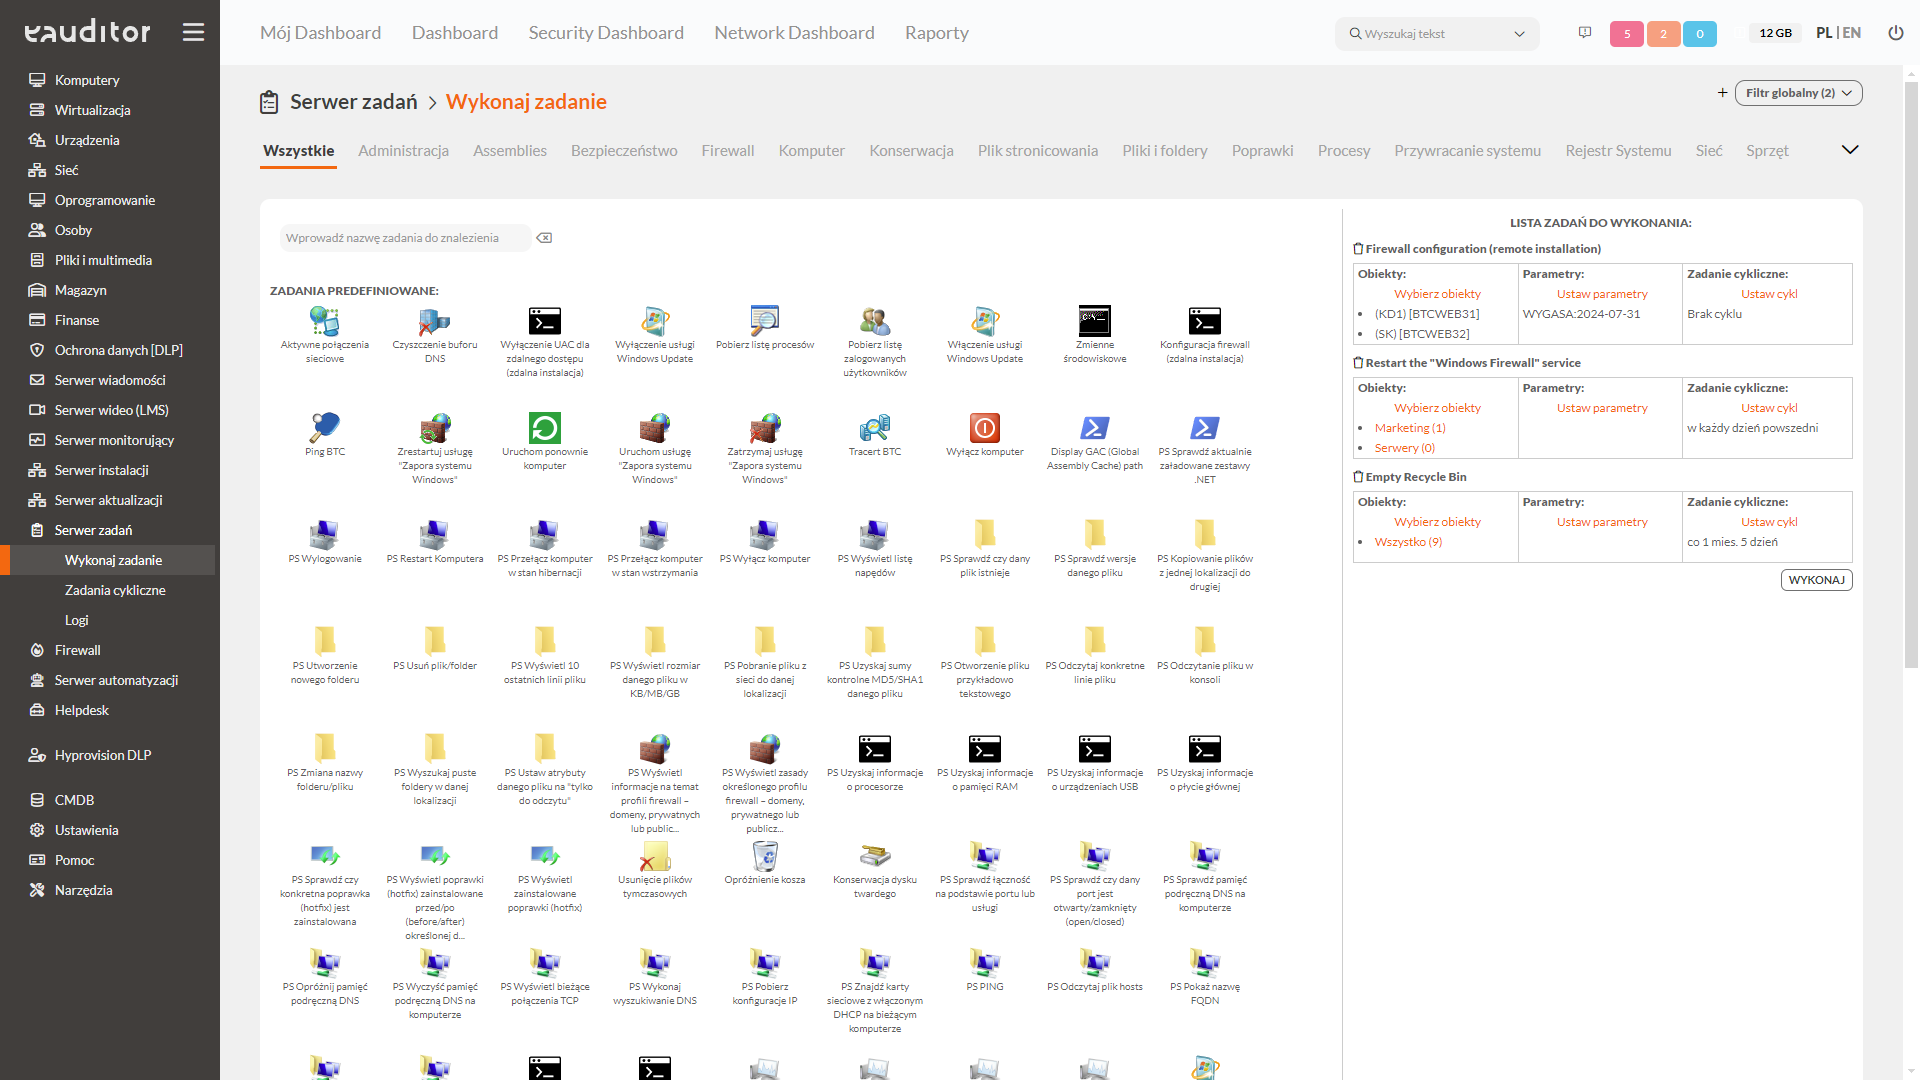Select the 'Tracert BTC' task icon
This screenshot has height=1080, width=1920.
(x=875, y=428)
